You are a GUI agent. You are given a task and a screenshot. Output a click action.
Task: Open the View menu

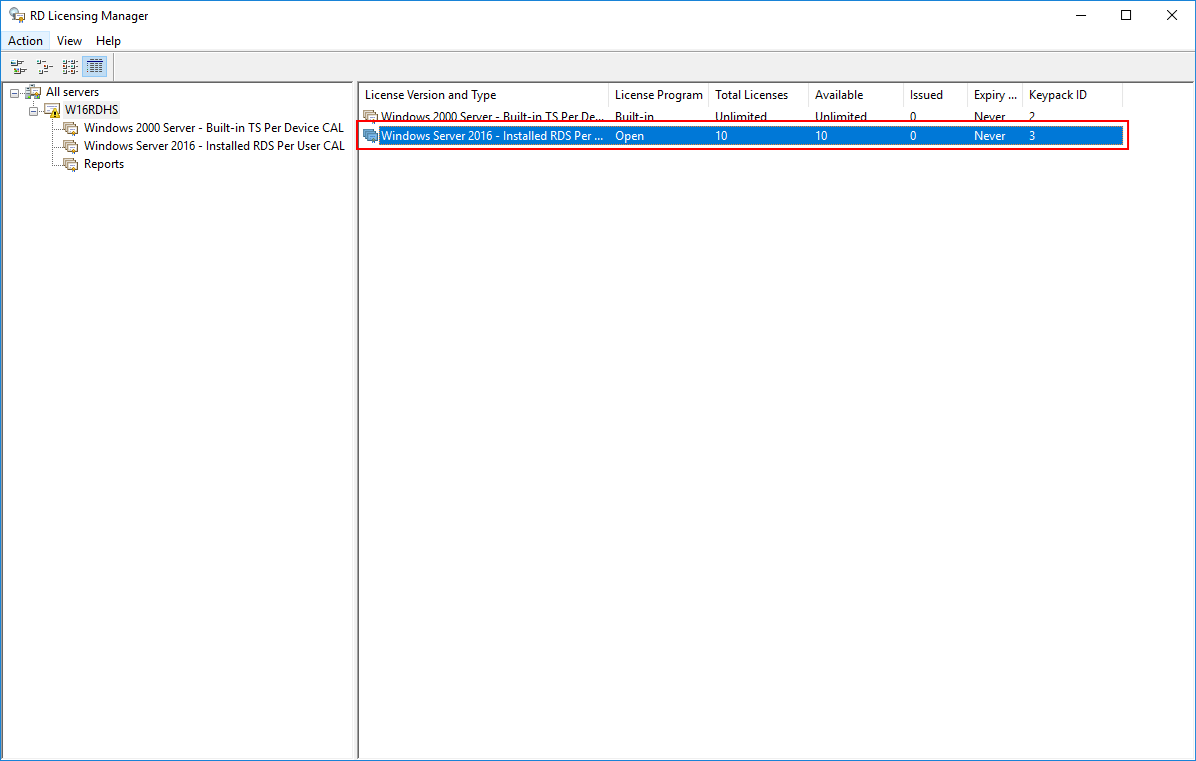point(69,41)
